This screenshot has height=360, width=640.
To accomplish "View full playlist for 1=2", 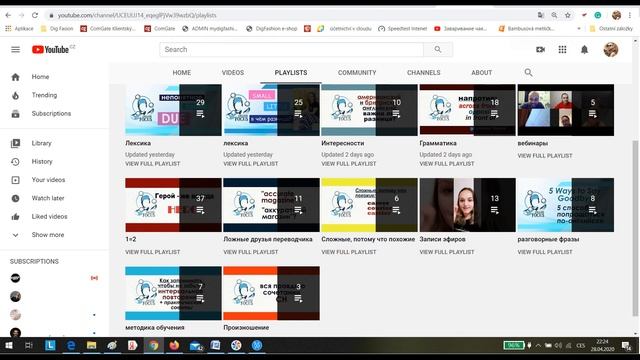I will 153,252.
